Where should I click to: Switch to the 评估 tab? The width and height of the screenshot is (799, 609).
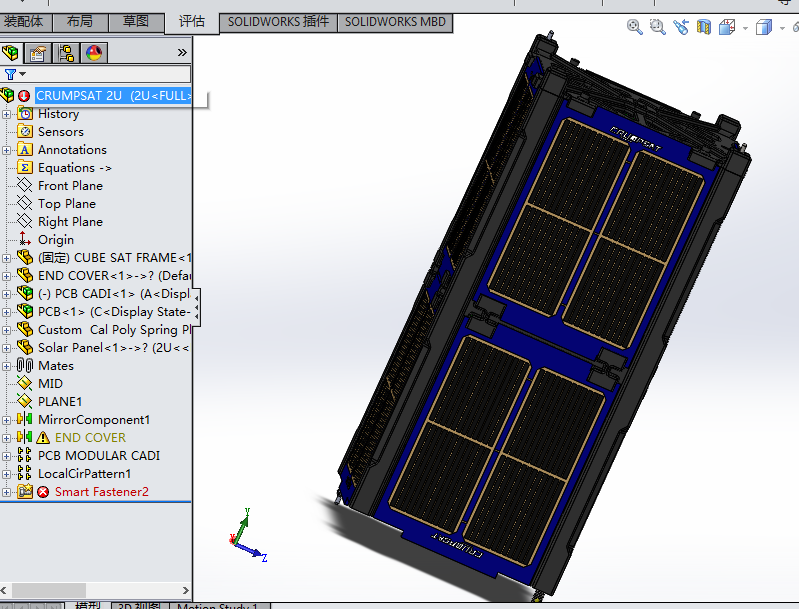192,21
